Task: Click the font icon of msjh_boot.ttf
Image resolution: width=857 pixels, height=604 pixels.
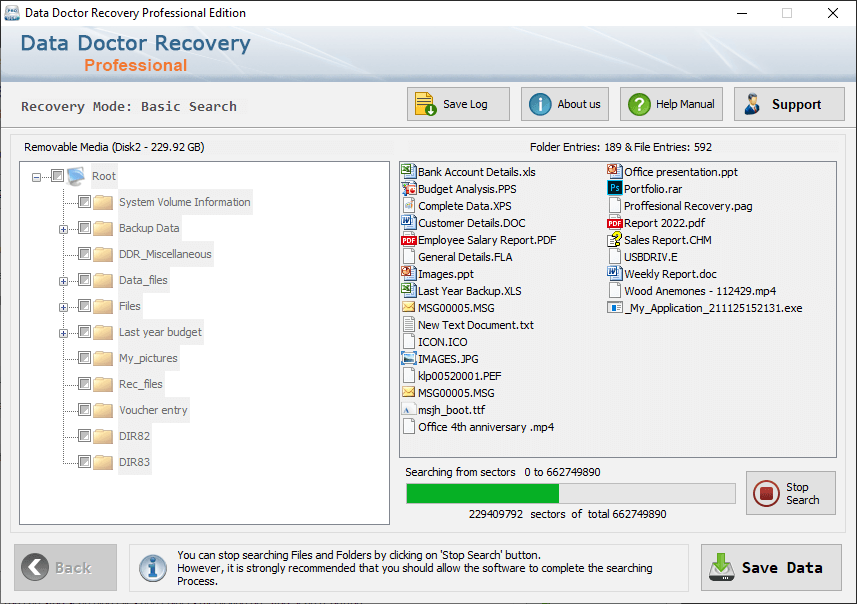Action: click(x=408, y=409)
